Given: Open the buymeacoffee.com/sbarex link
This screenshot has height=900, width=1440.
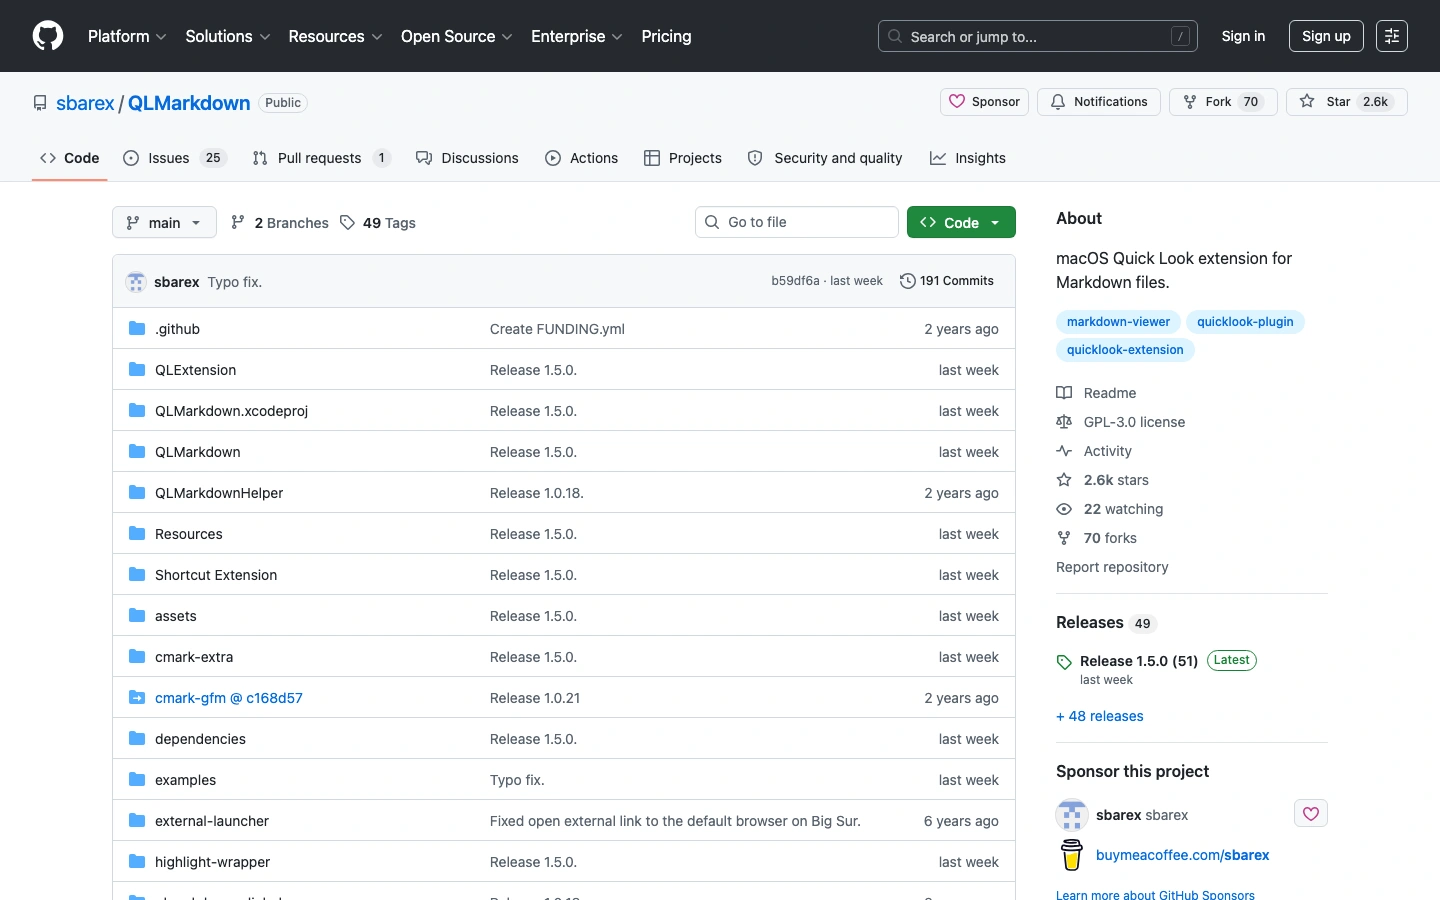Looking at the screenshot, I should pyautogui.click(x=1182, y=855).
